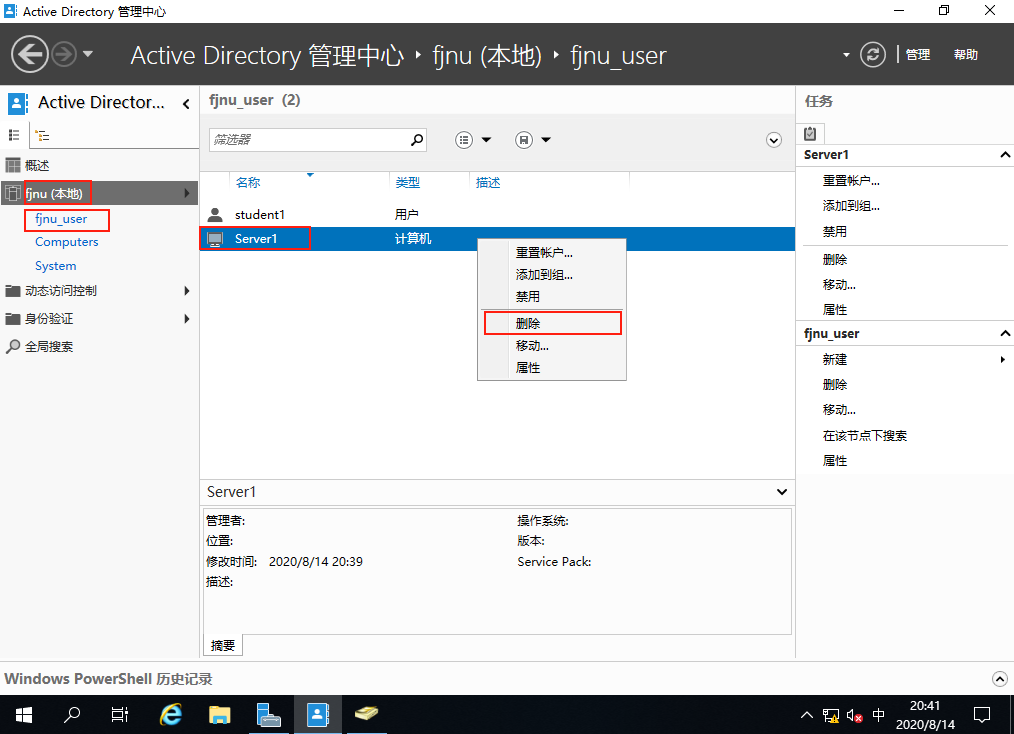The width and height of the screenshot is (1014, 734).
Task: Expand the filter criteria chevron
Action: click(773, 140)
